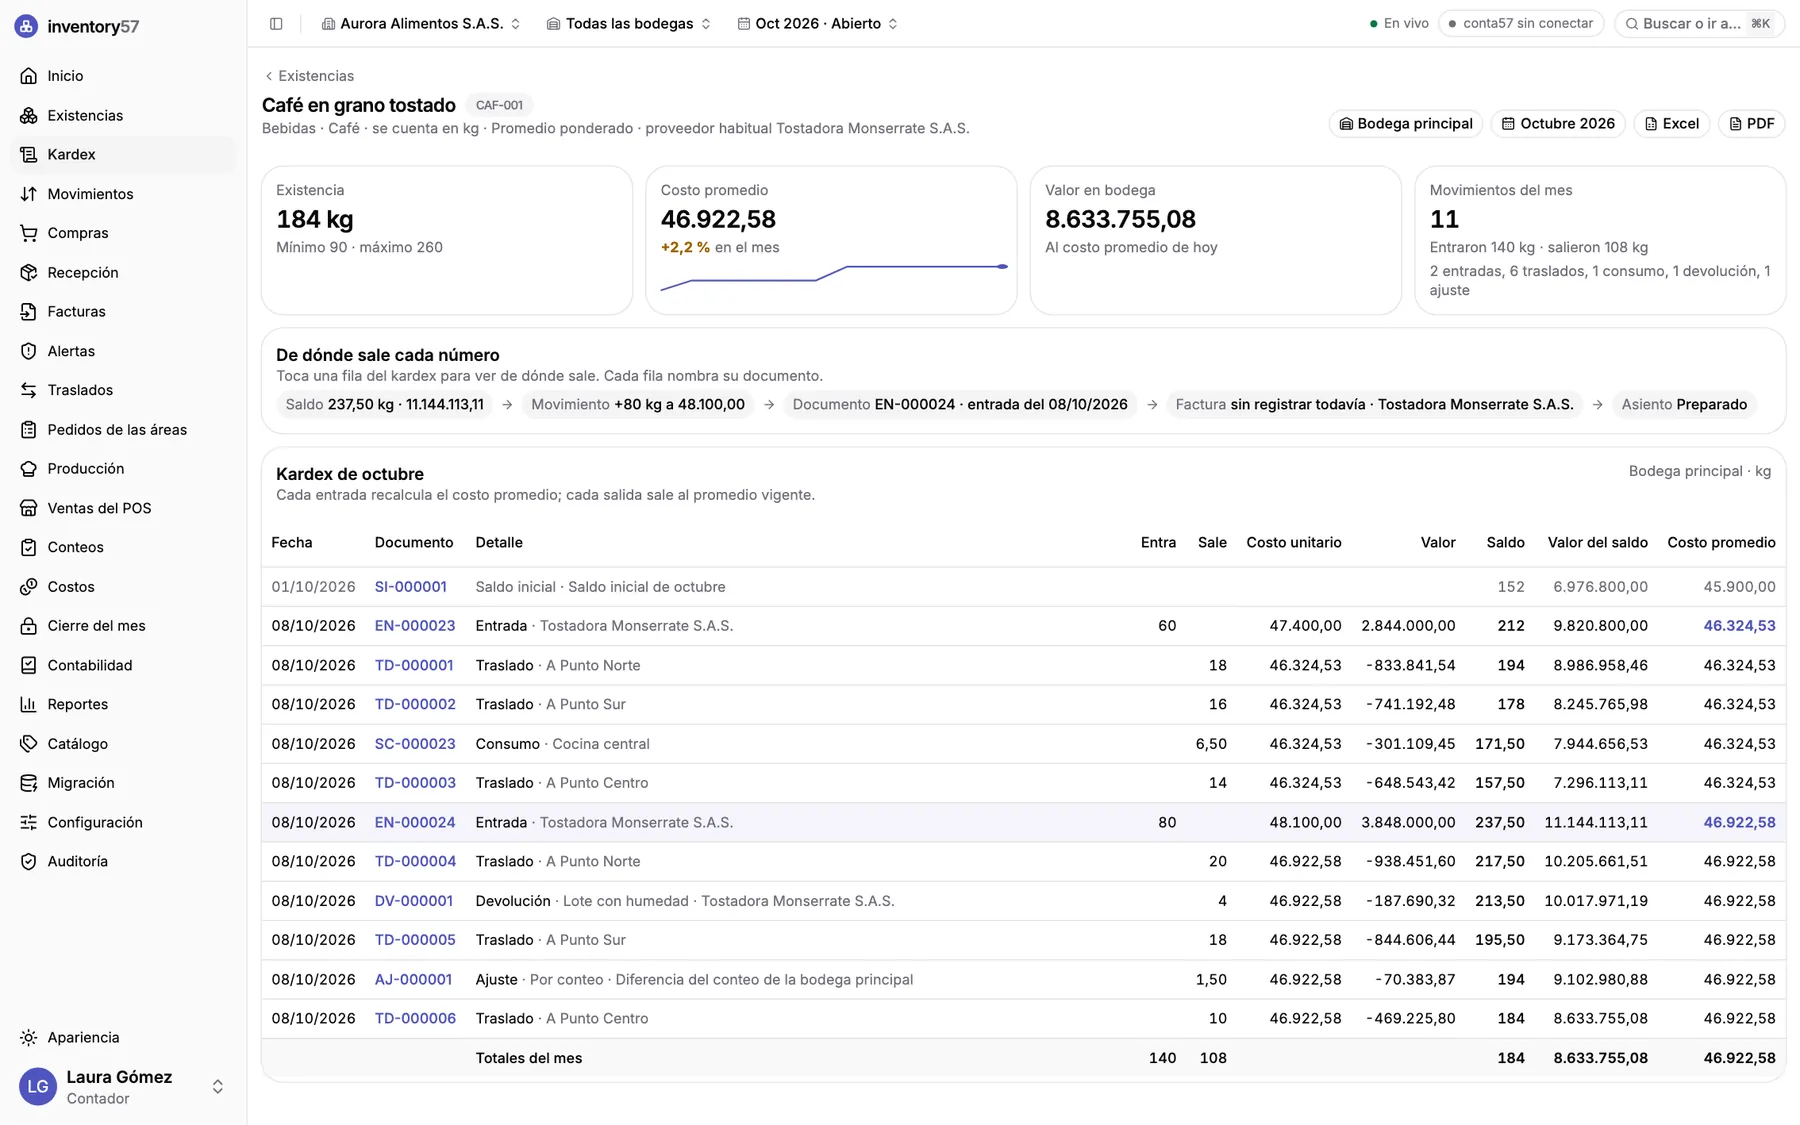This screenshot has height=1125, width=1800.
Task: Open the Migración database icon
Action: pos(29,783)
